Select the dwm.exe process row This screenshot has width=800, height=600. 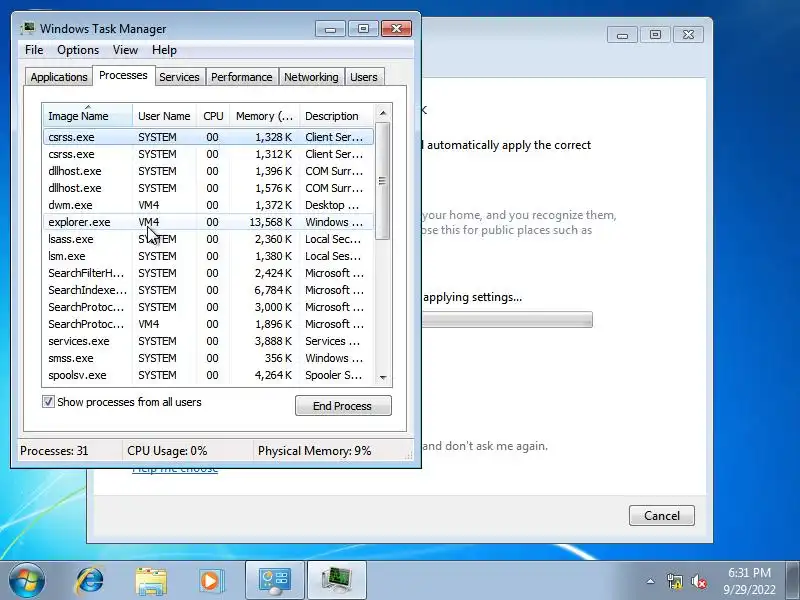pyautogui.click(x=208, y=205)
